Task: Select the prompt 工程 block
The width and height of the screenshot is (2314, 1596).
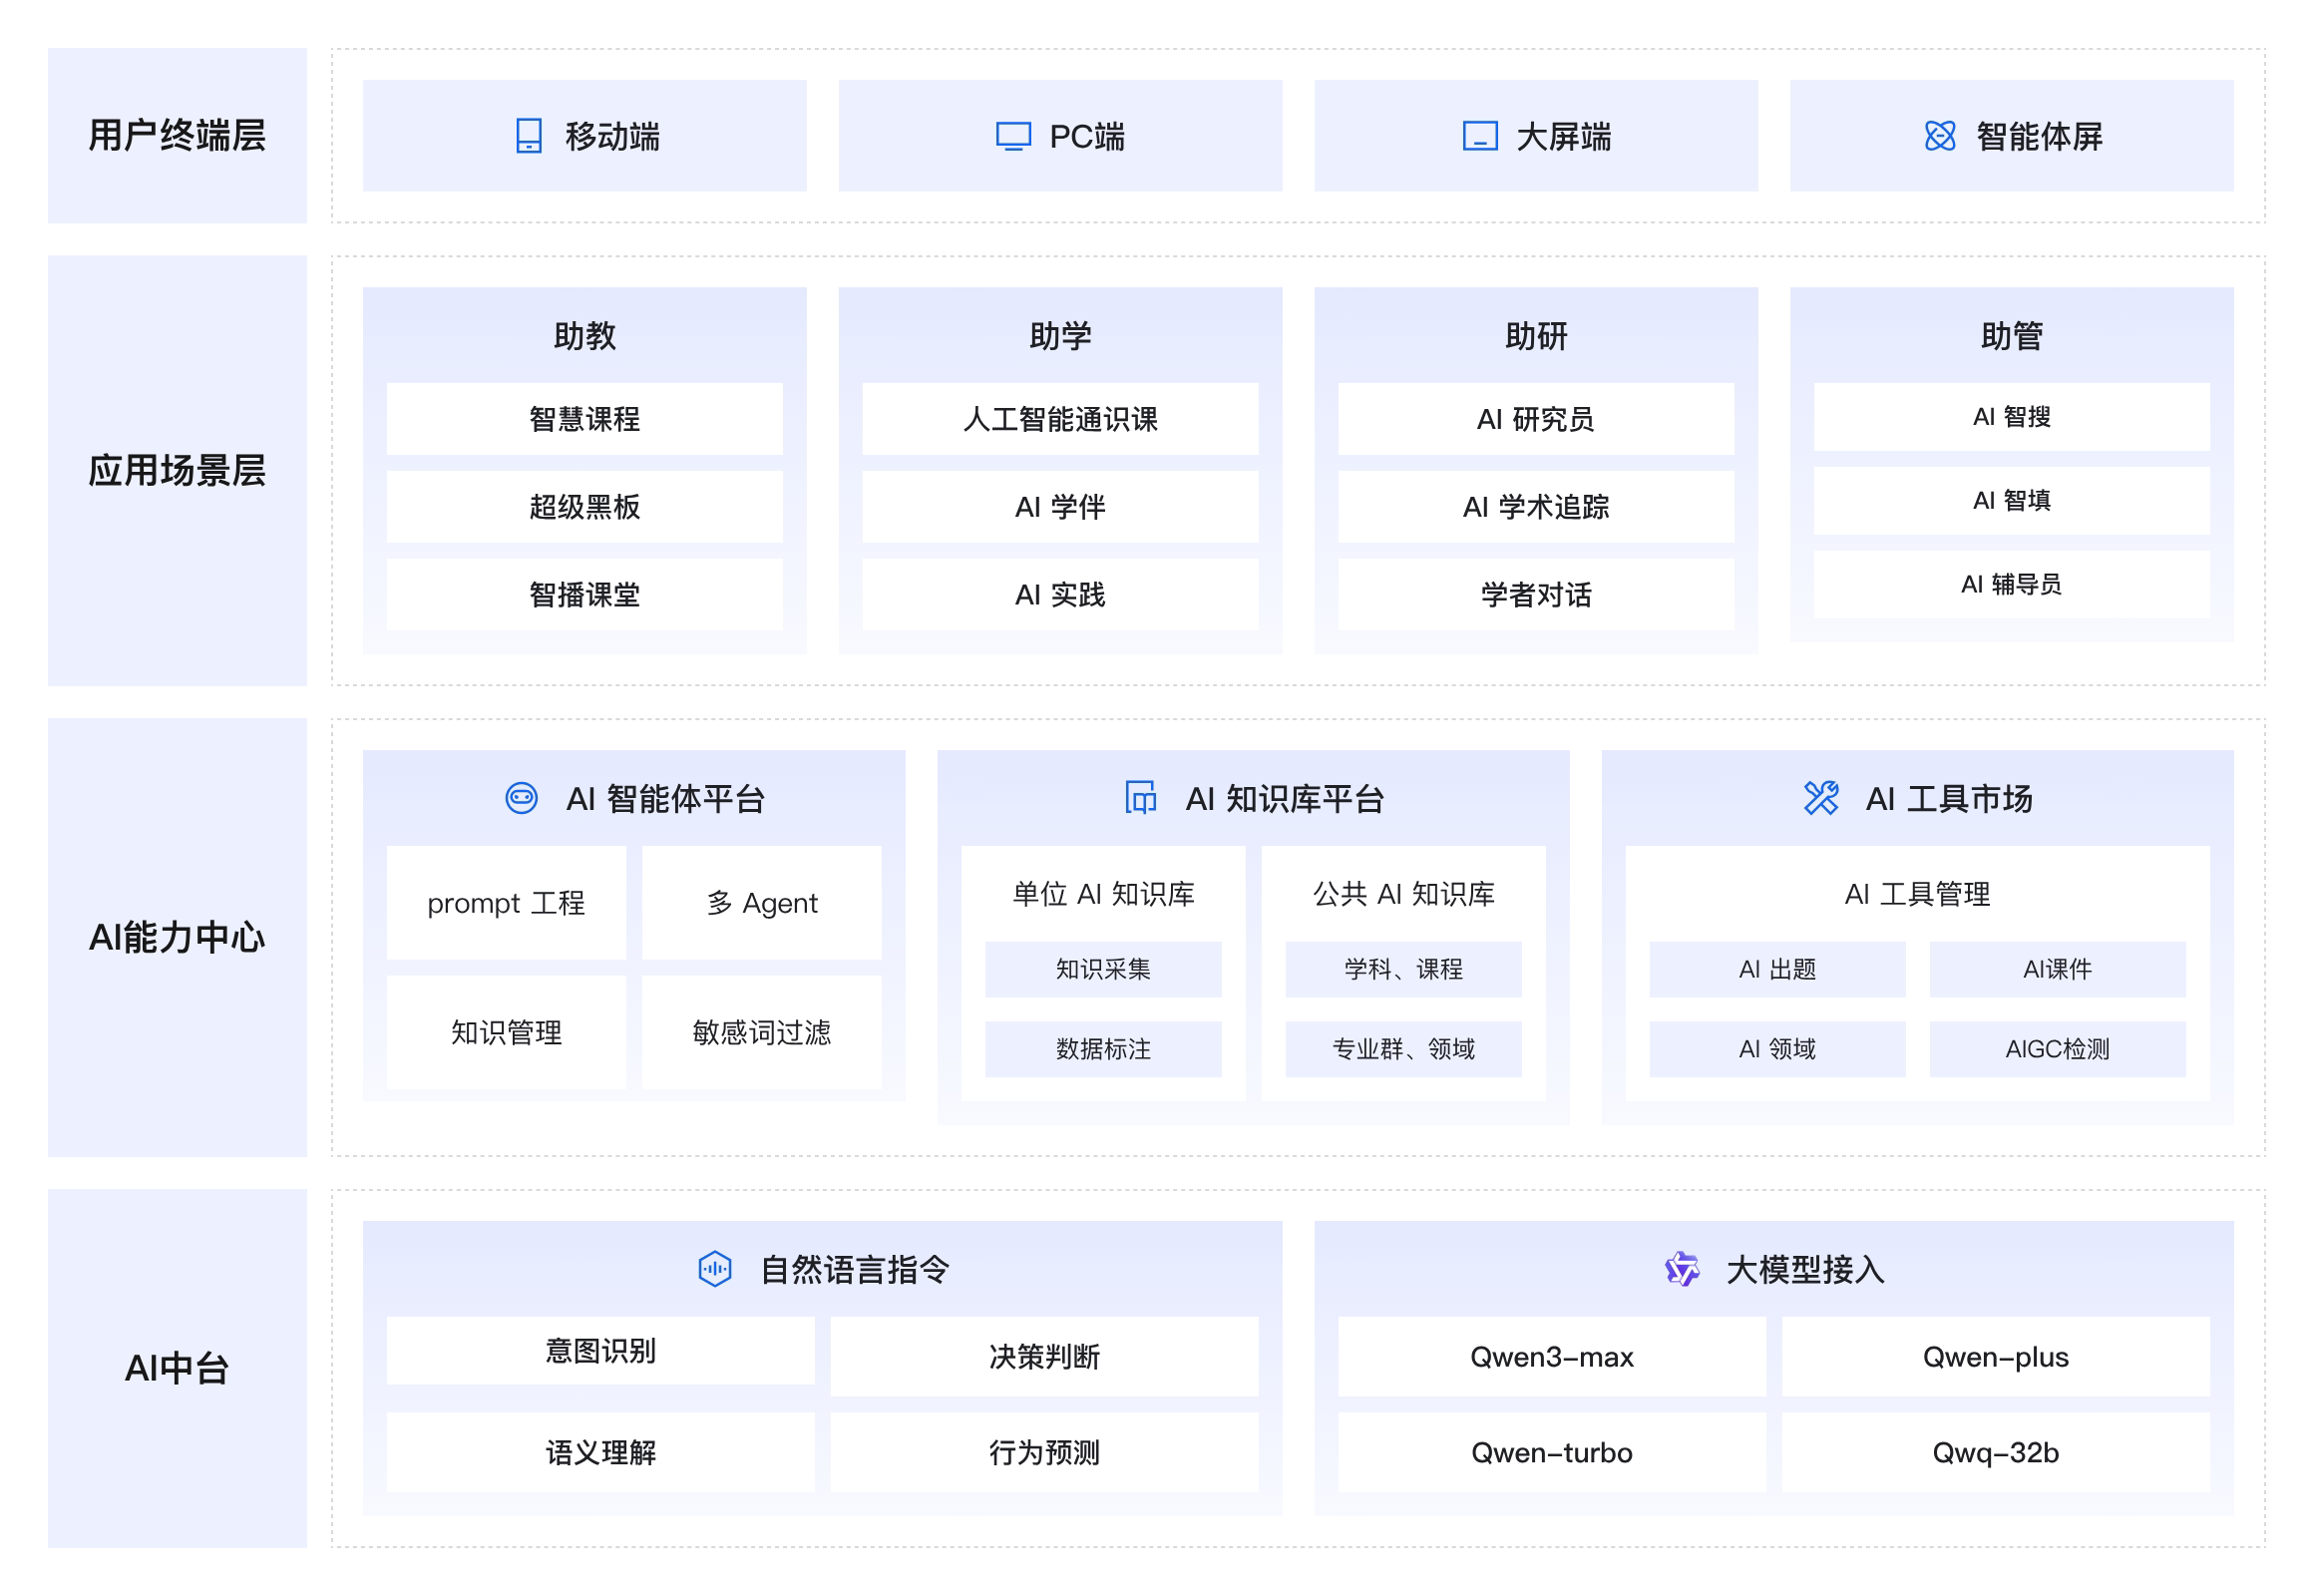Action: (x=506, y=903)
